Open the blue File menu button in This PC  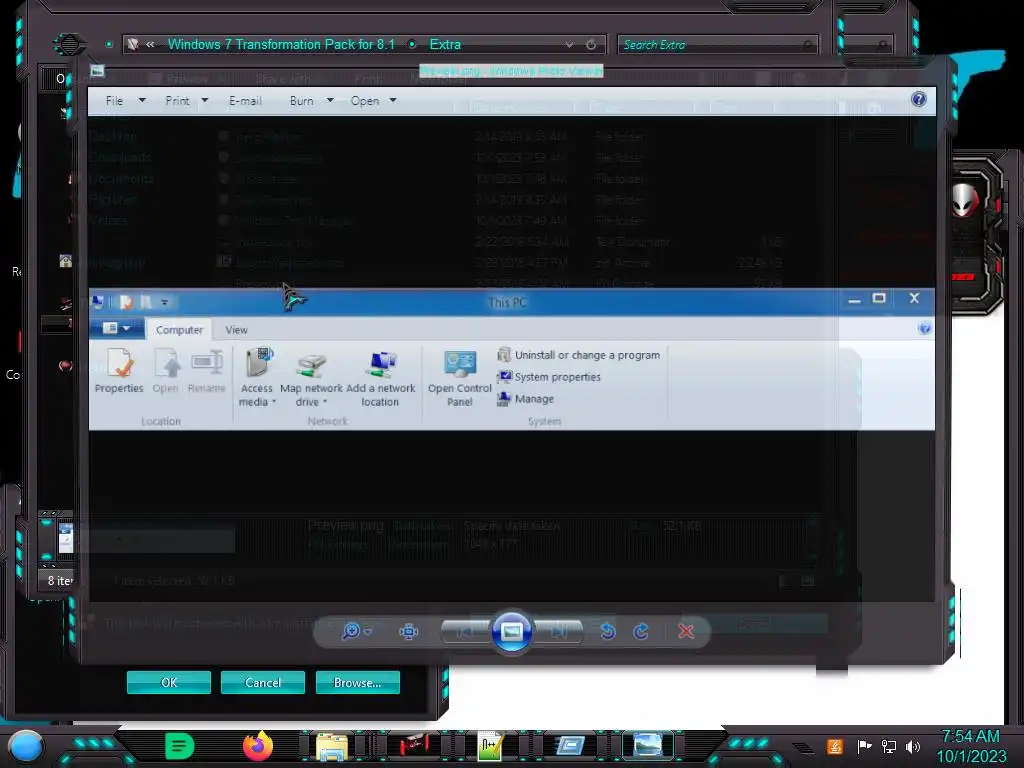pyautogui.click(x=117, y=328)
